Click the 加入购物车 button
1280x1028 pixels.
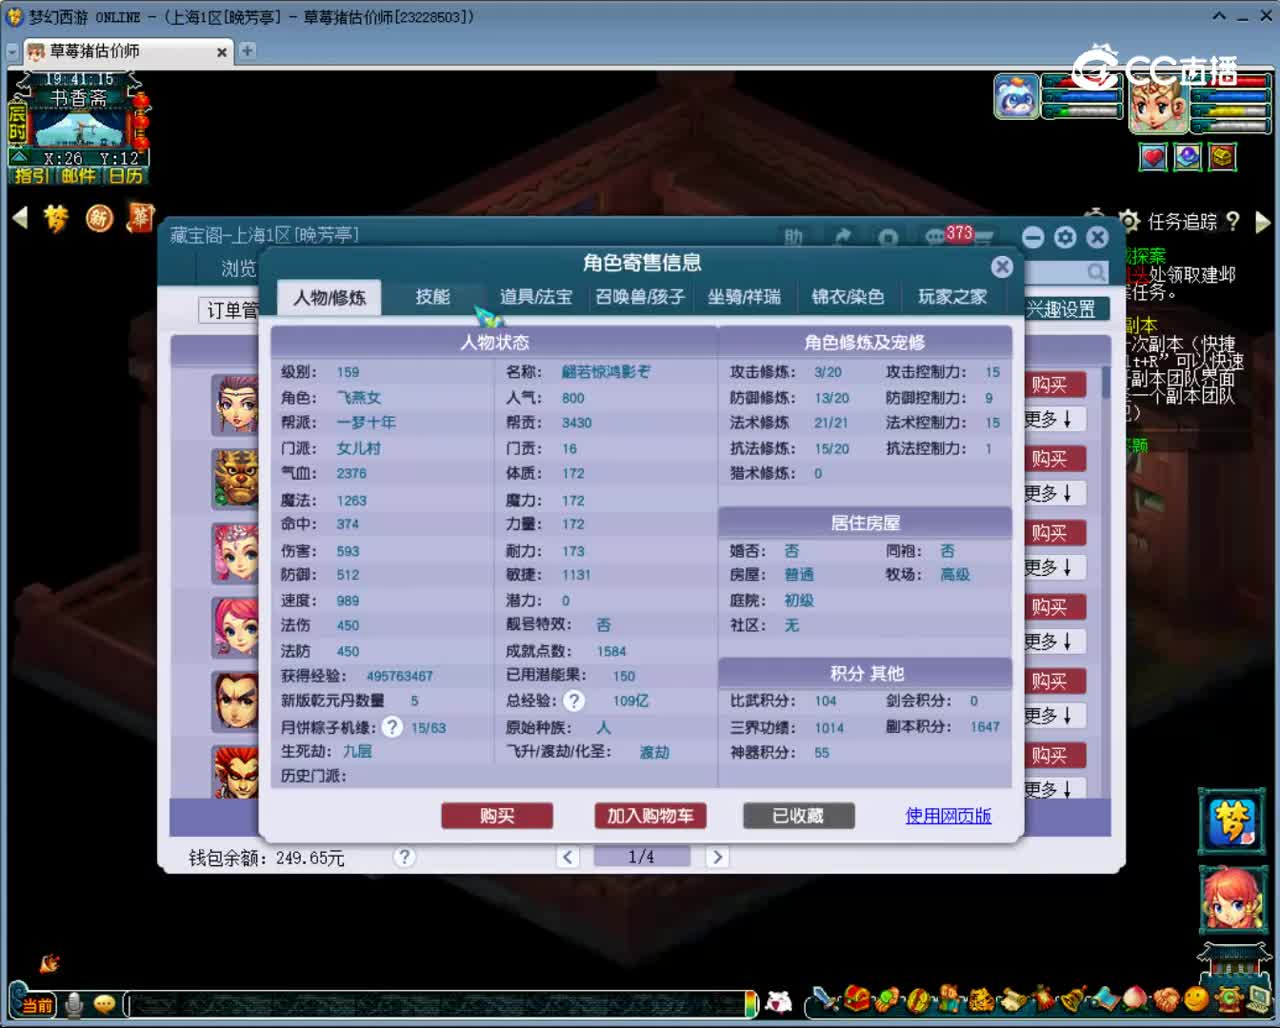point(648,816)
